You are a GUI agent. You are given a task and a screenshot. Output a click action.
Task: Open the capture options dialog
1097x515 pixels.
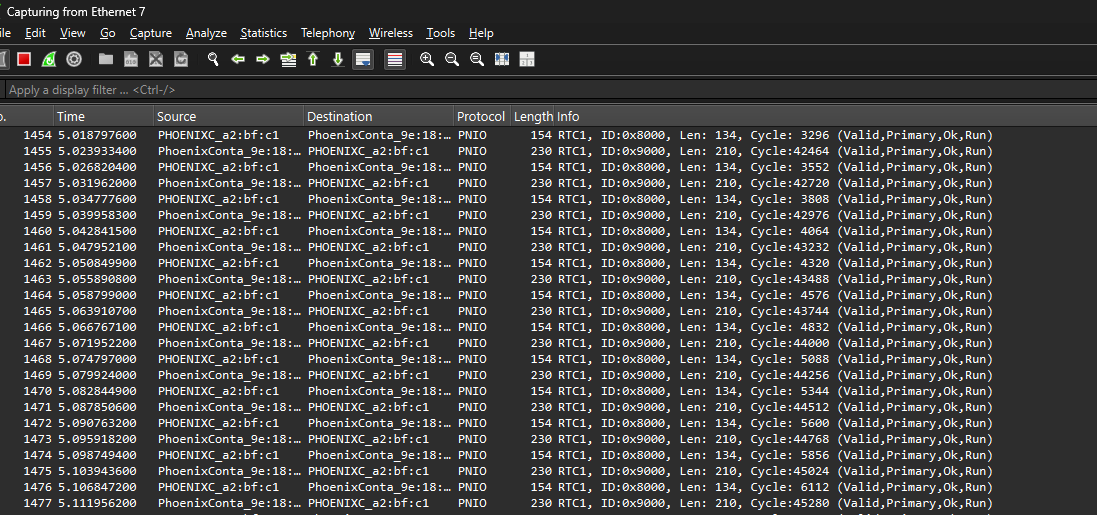pyautogui.click(x=74, y=60)
